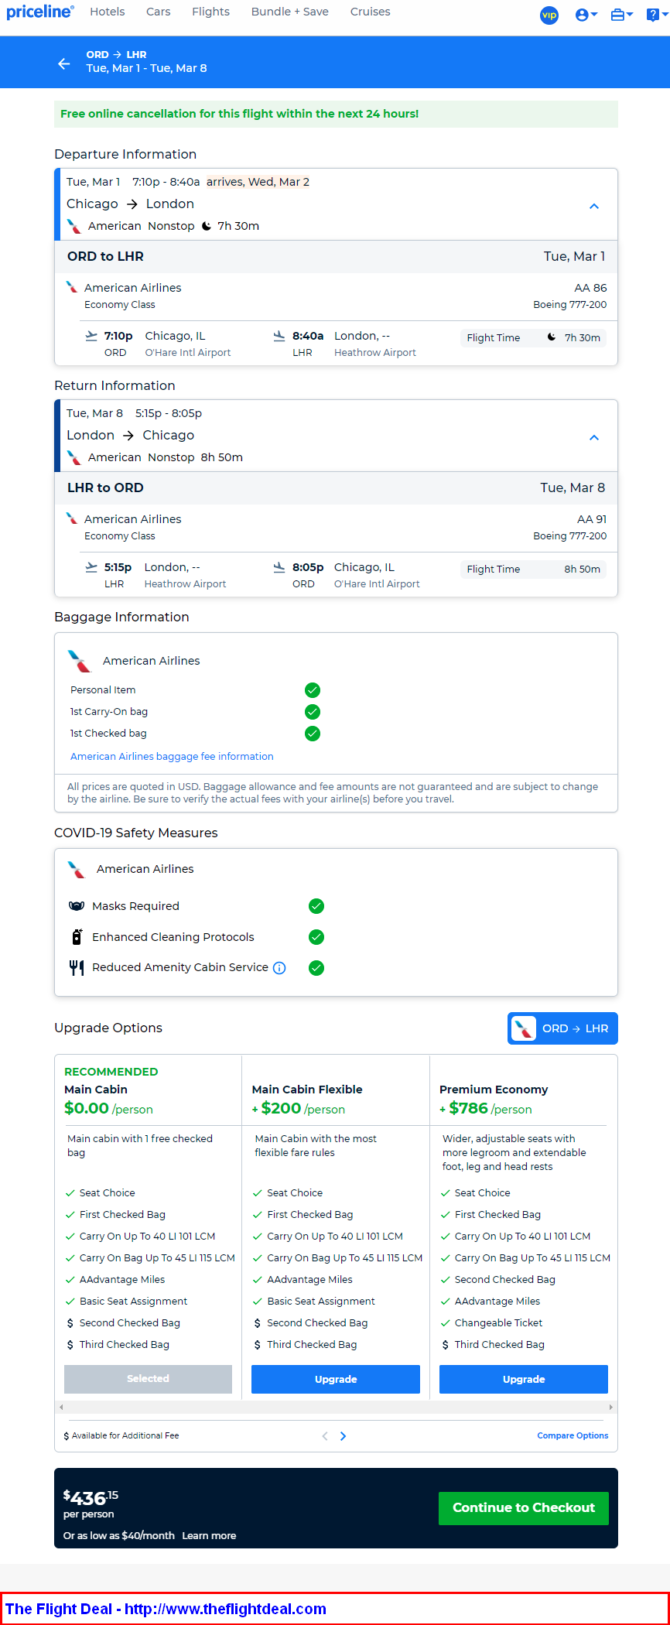Click the free online cancellation banner
The image size is (670, 1625).
coord(336,114)
